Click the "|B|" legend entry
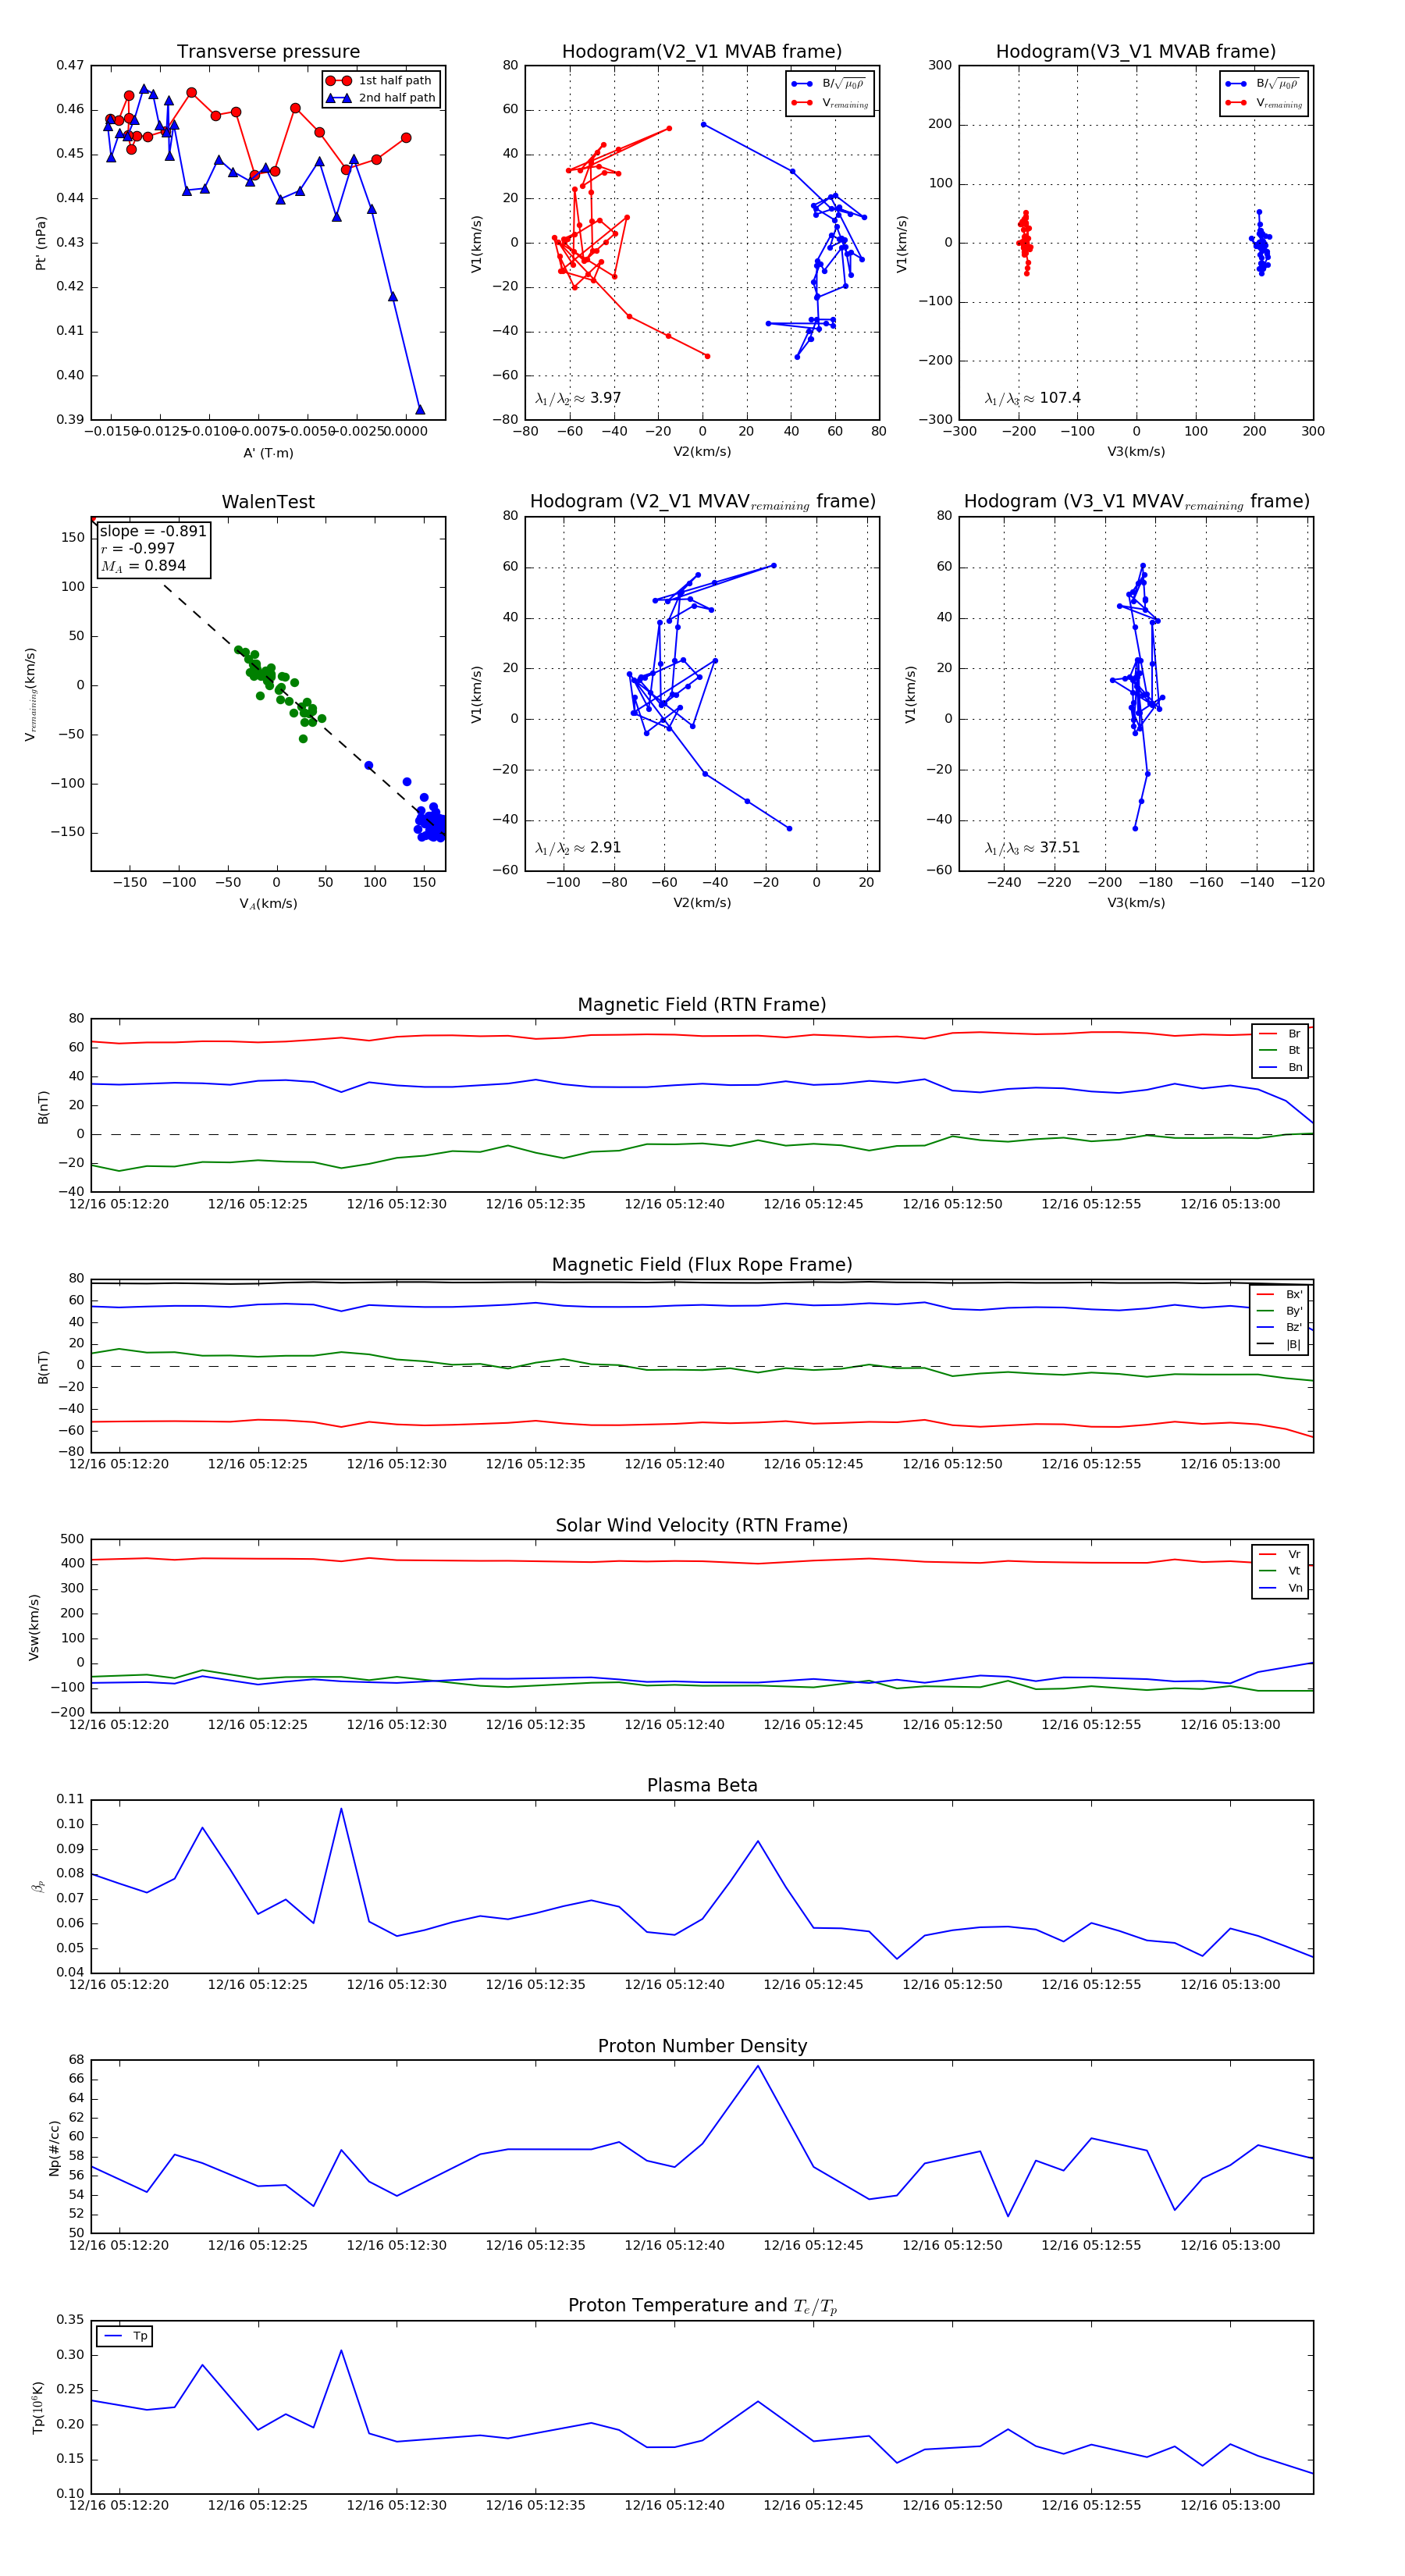The width and height of the screenshot is (1405, 2576). point(1280,1345)
